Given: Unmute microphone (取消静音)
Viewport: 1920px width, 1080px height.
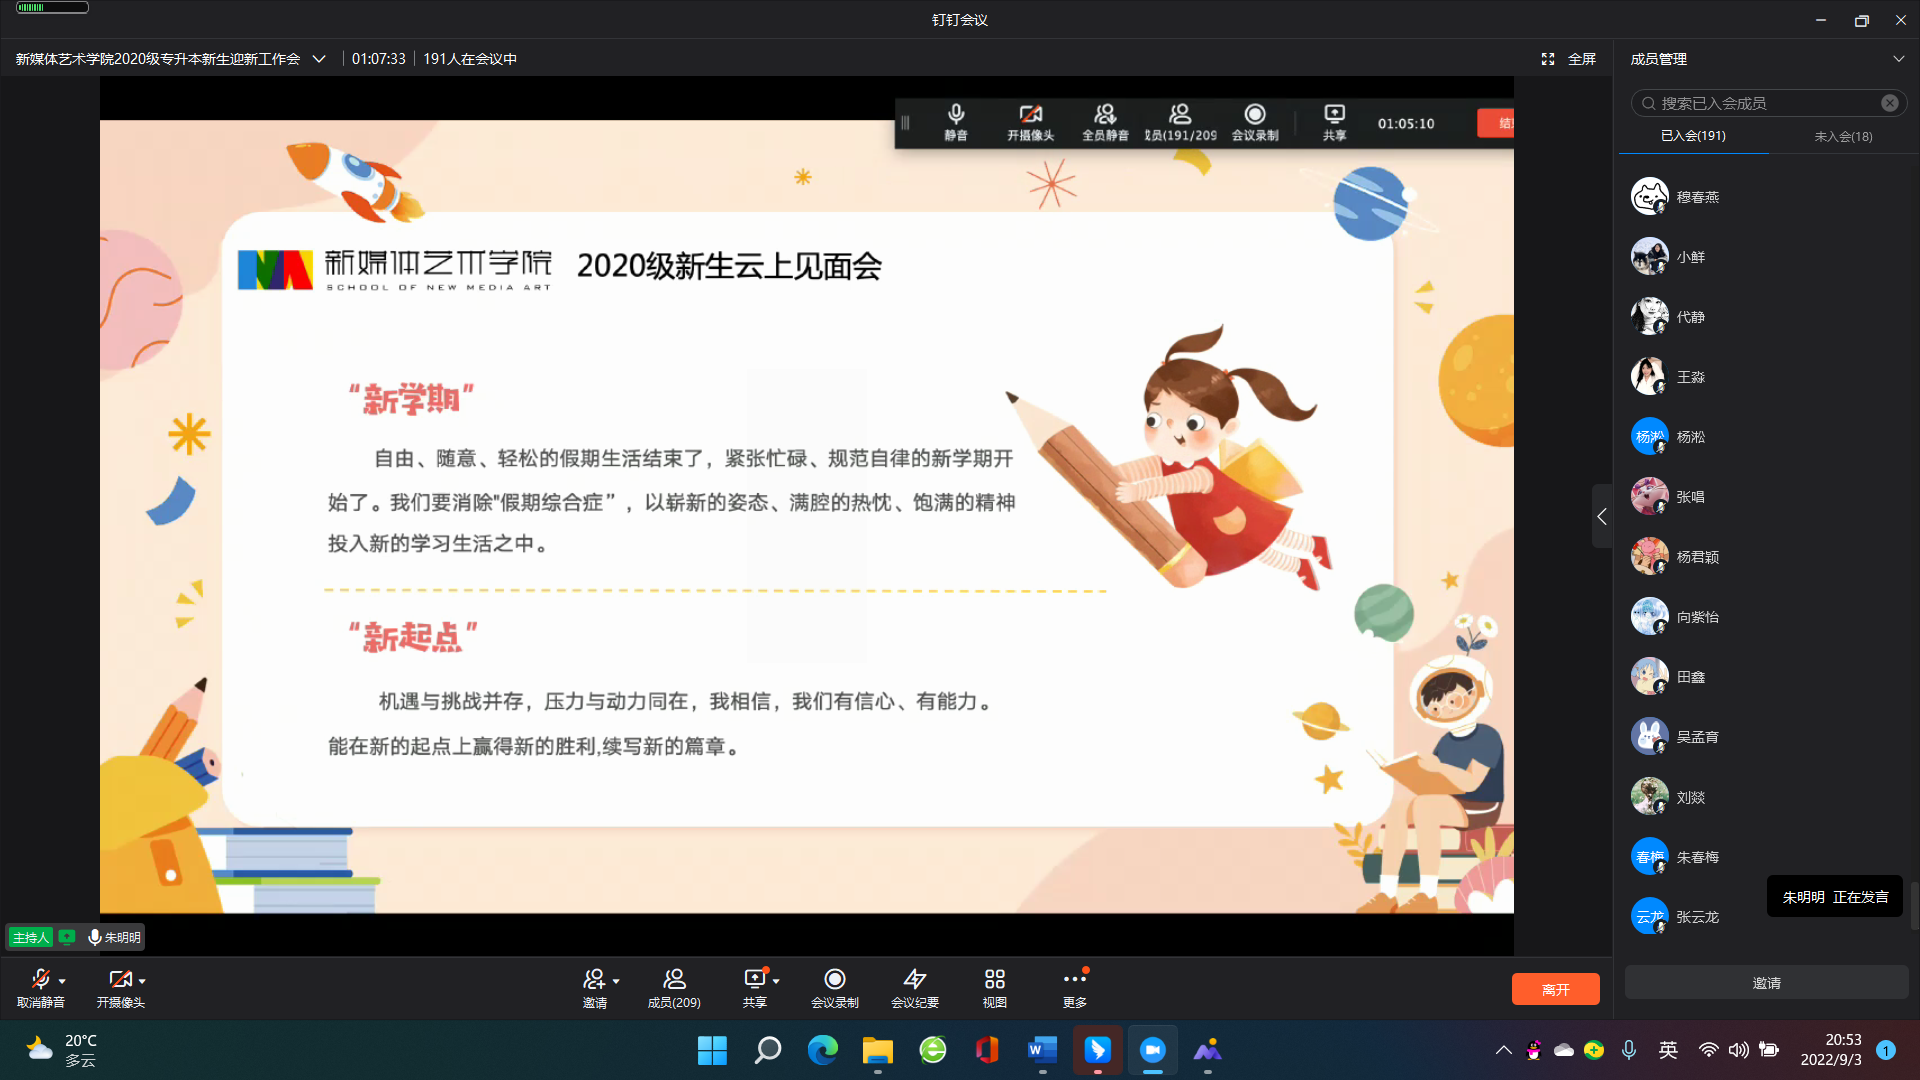Looking at the screenshot, I should 40,979.
